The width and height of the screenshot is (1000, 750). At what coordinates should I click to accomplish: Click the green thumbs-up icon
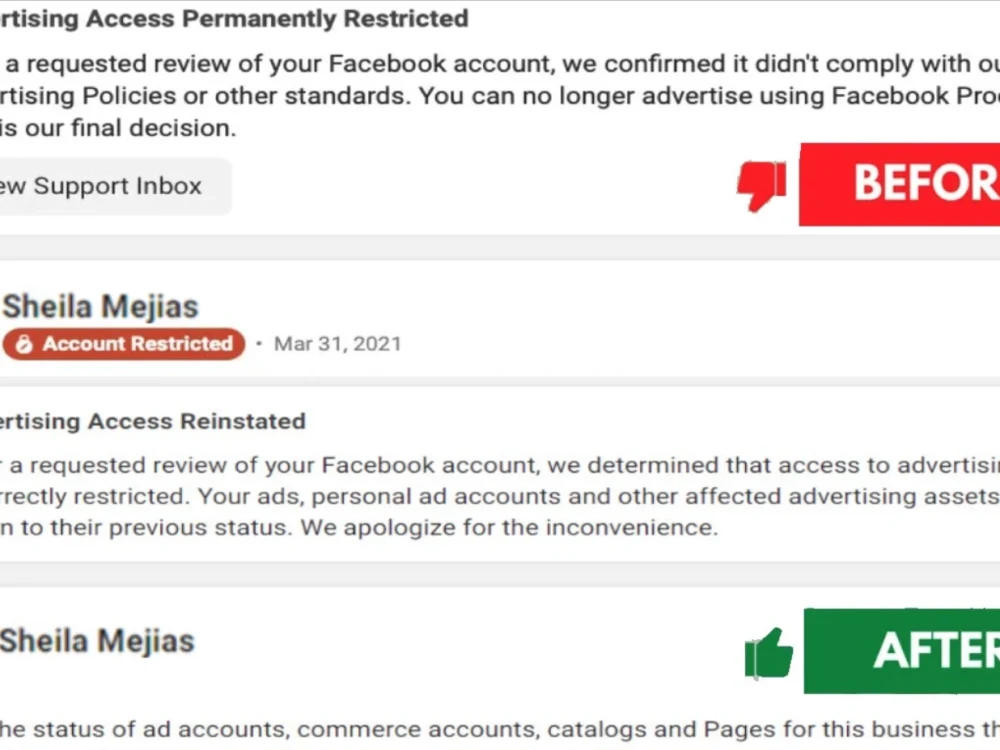[768, 653]
